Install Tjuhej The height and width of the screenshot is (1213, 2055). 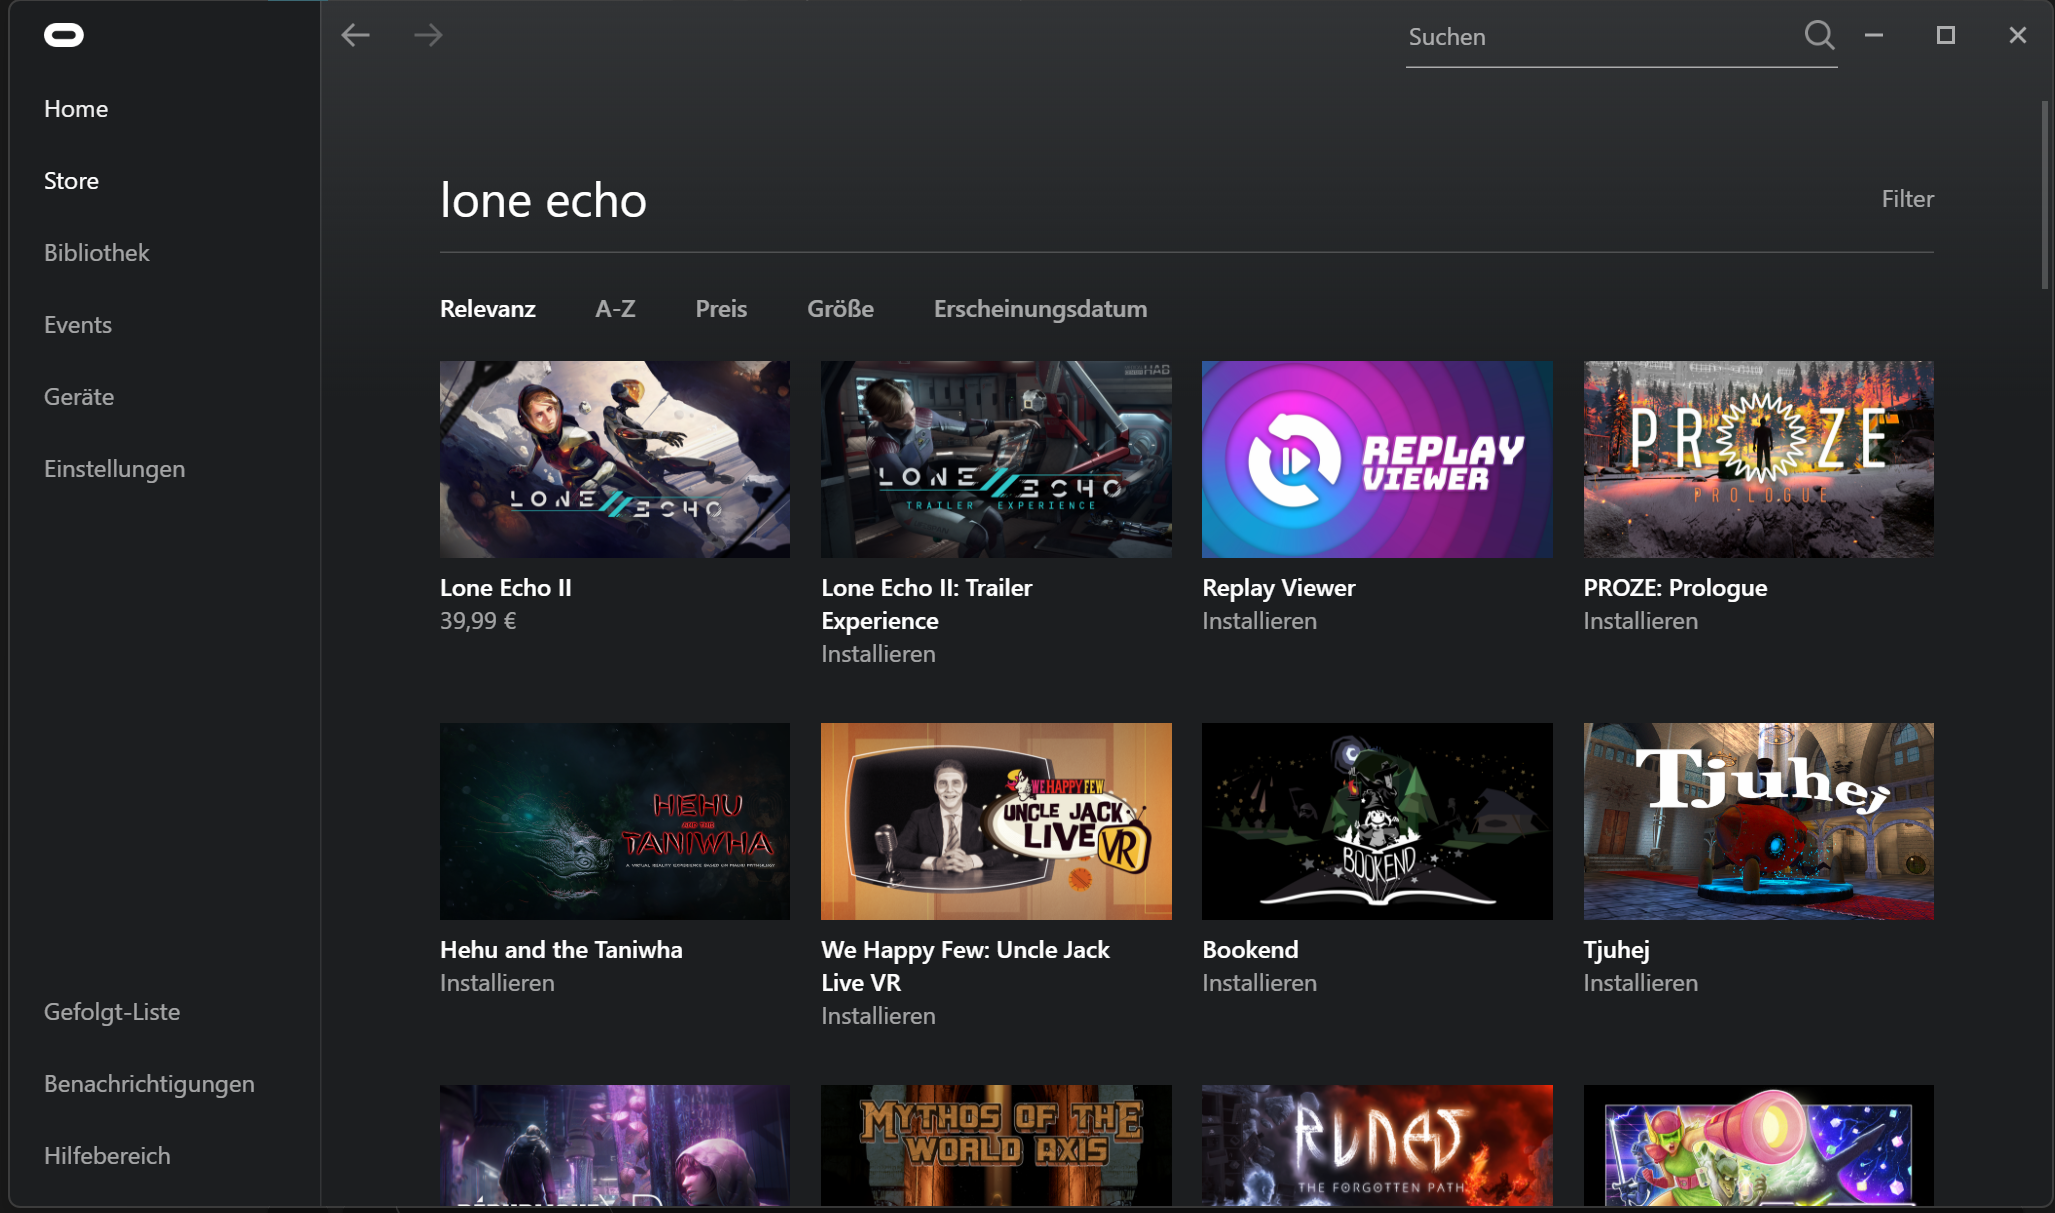1640,983
